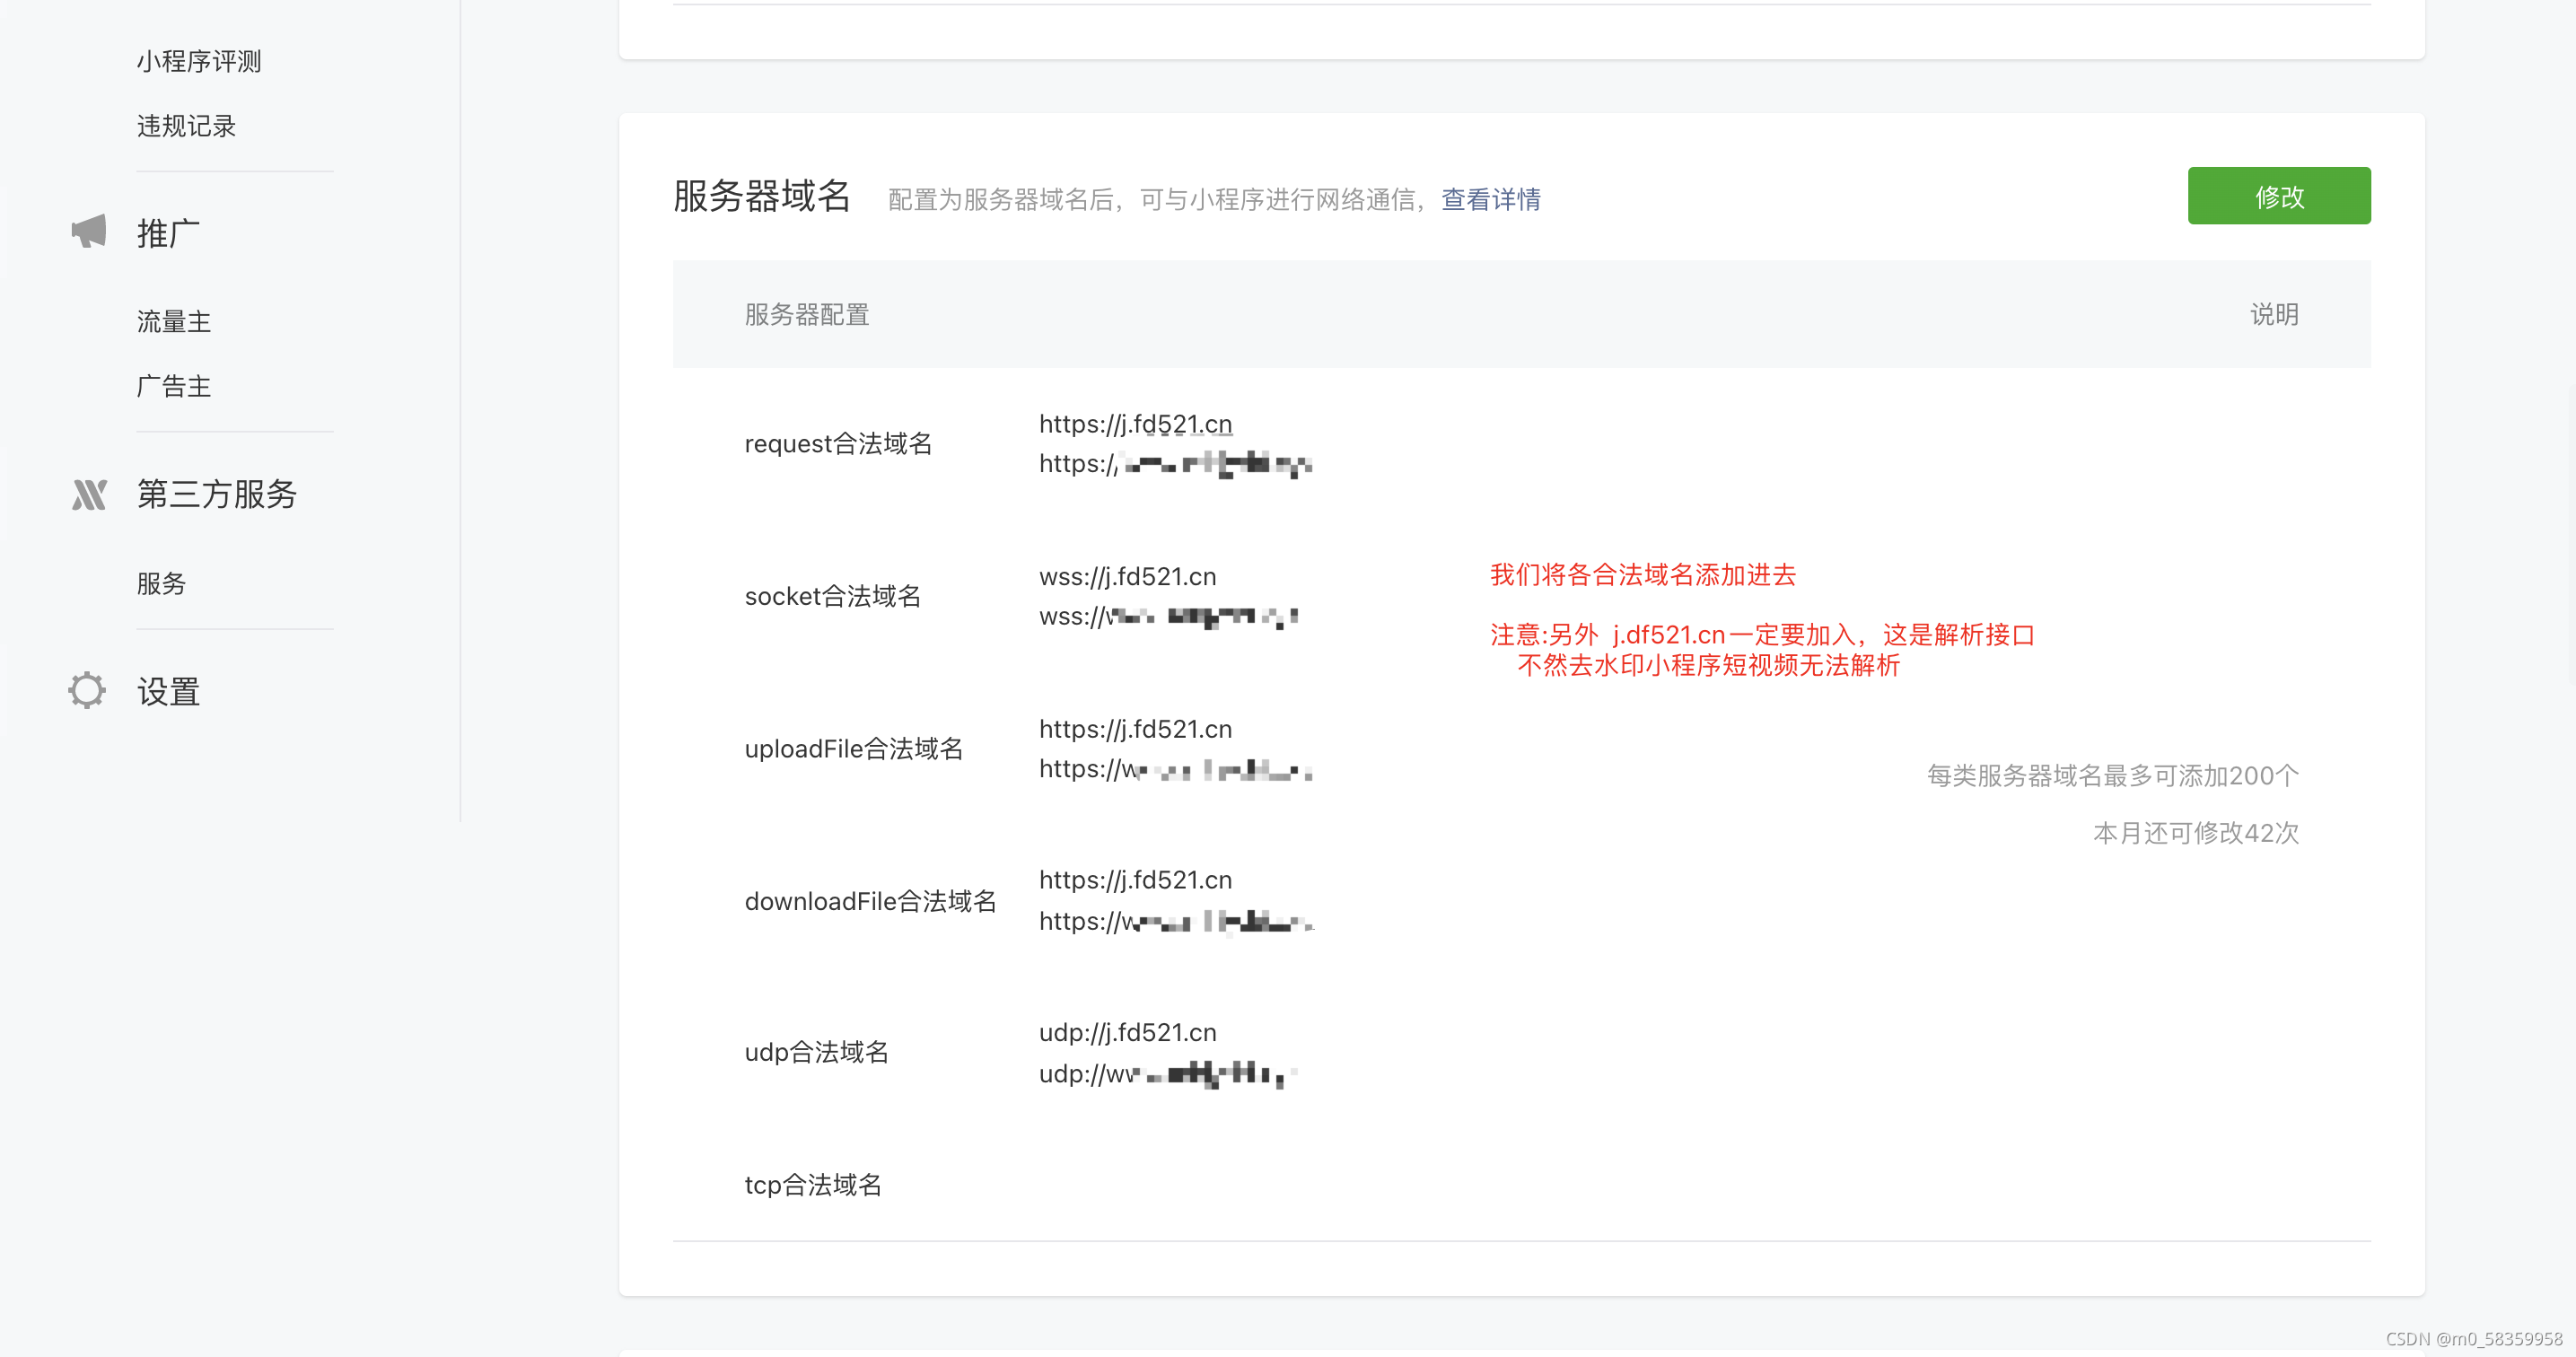This screenshot has height=1357, width=2576.
Task: Expand the 推广 sidebar section
Action: click(168, 233)
